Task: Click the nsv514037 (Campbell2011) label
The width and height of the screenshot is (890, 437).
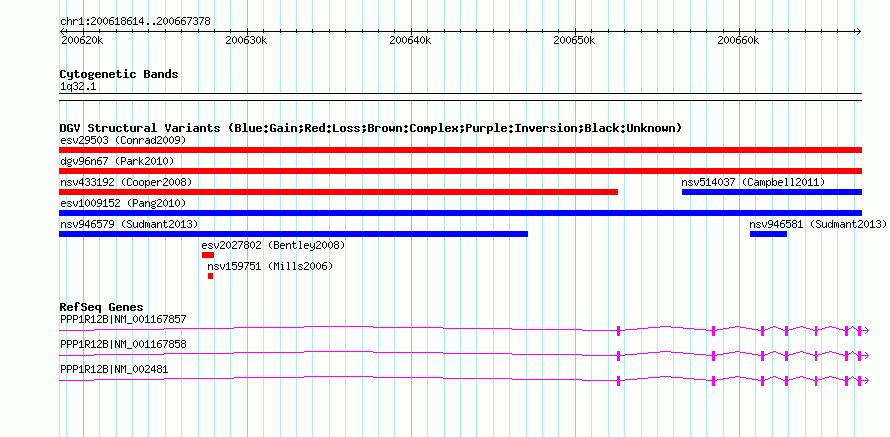Action: [x=753, y=182]
